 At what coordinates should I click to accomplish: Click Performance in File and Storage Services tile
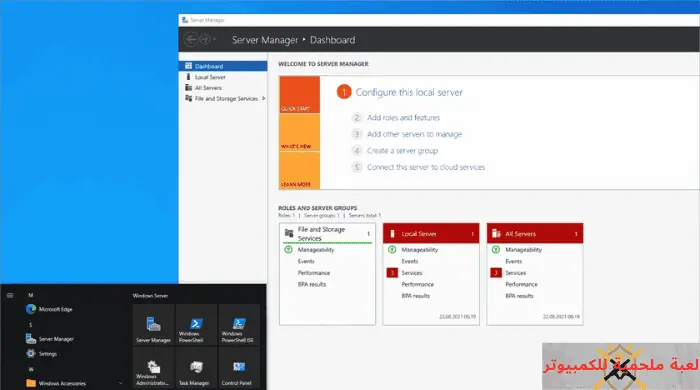314,273
